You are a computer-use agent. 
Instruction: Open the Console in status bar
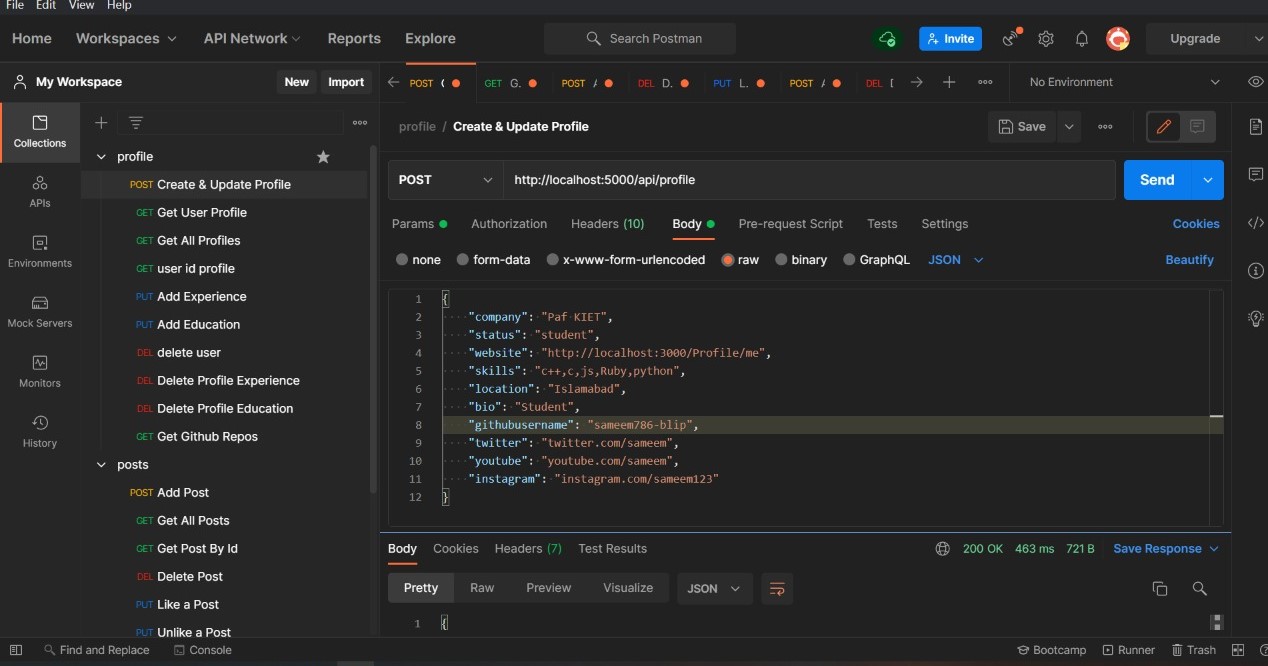click(x=203, y=650)
